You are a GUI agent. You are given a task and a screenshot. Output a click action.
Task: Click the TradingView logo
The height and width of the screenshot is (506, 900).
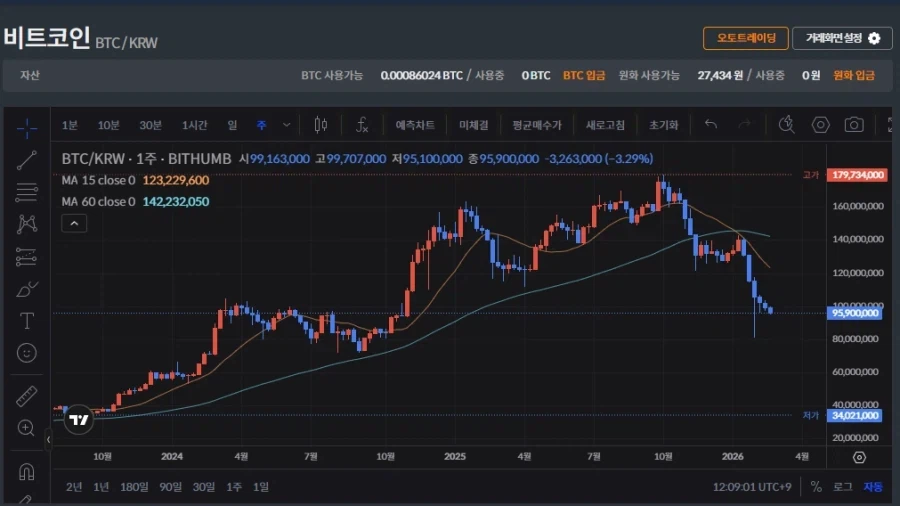pyautogui.click(x=79, y=420)
